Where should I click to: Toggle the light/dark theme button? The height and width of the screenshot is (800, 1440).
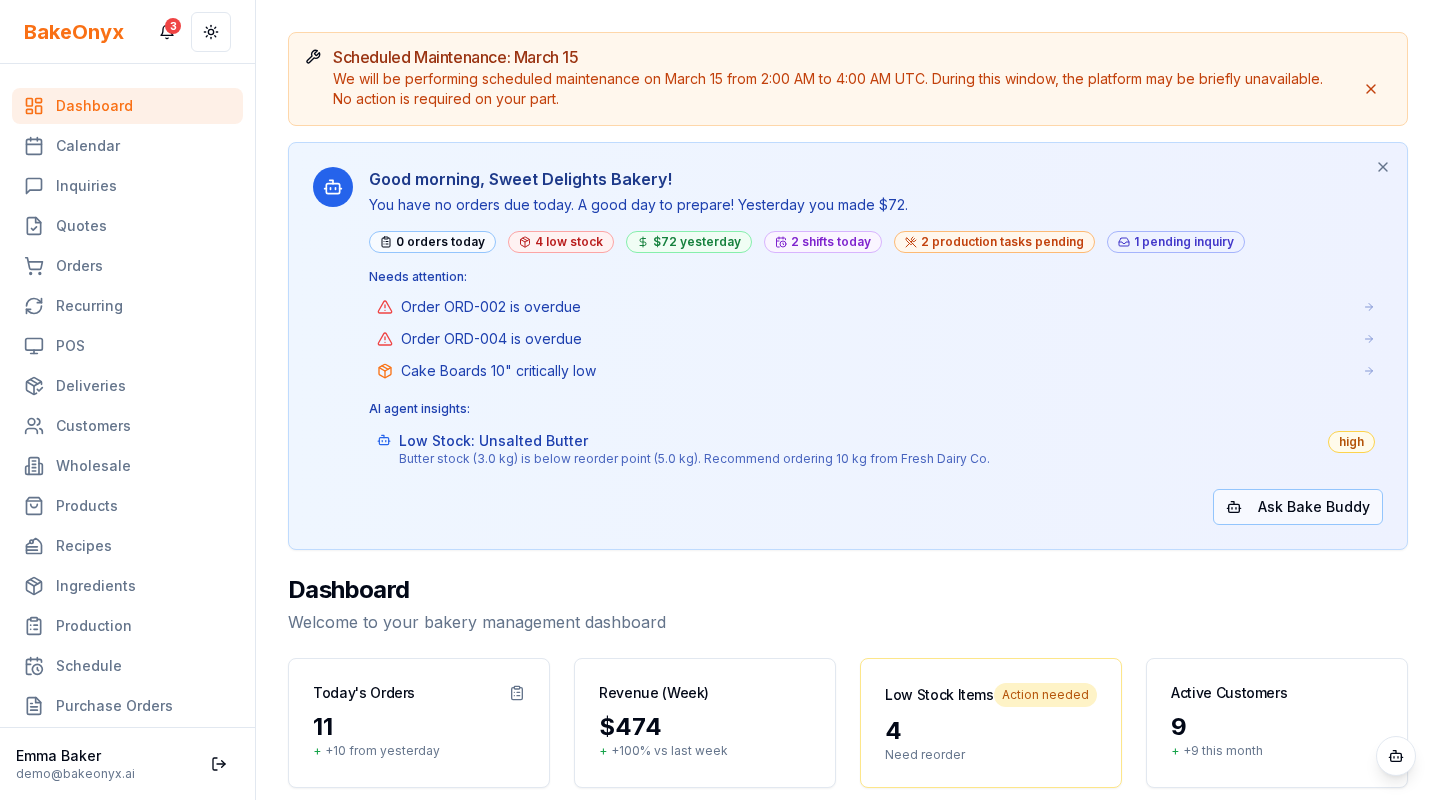[211, 32]
